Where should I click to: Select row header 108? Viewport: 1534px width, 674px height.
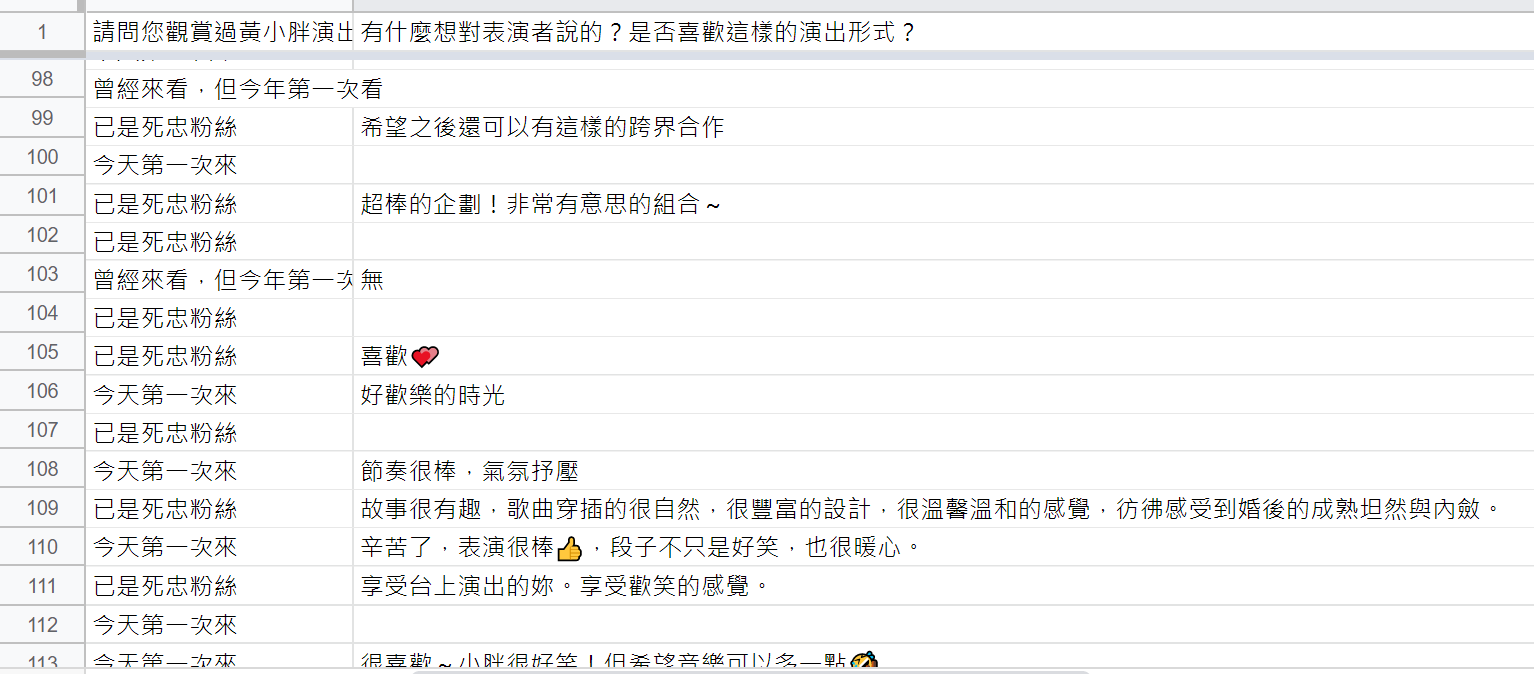[x=42, y=471]
